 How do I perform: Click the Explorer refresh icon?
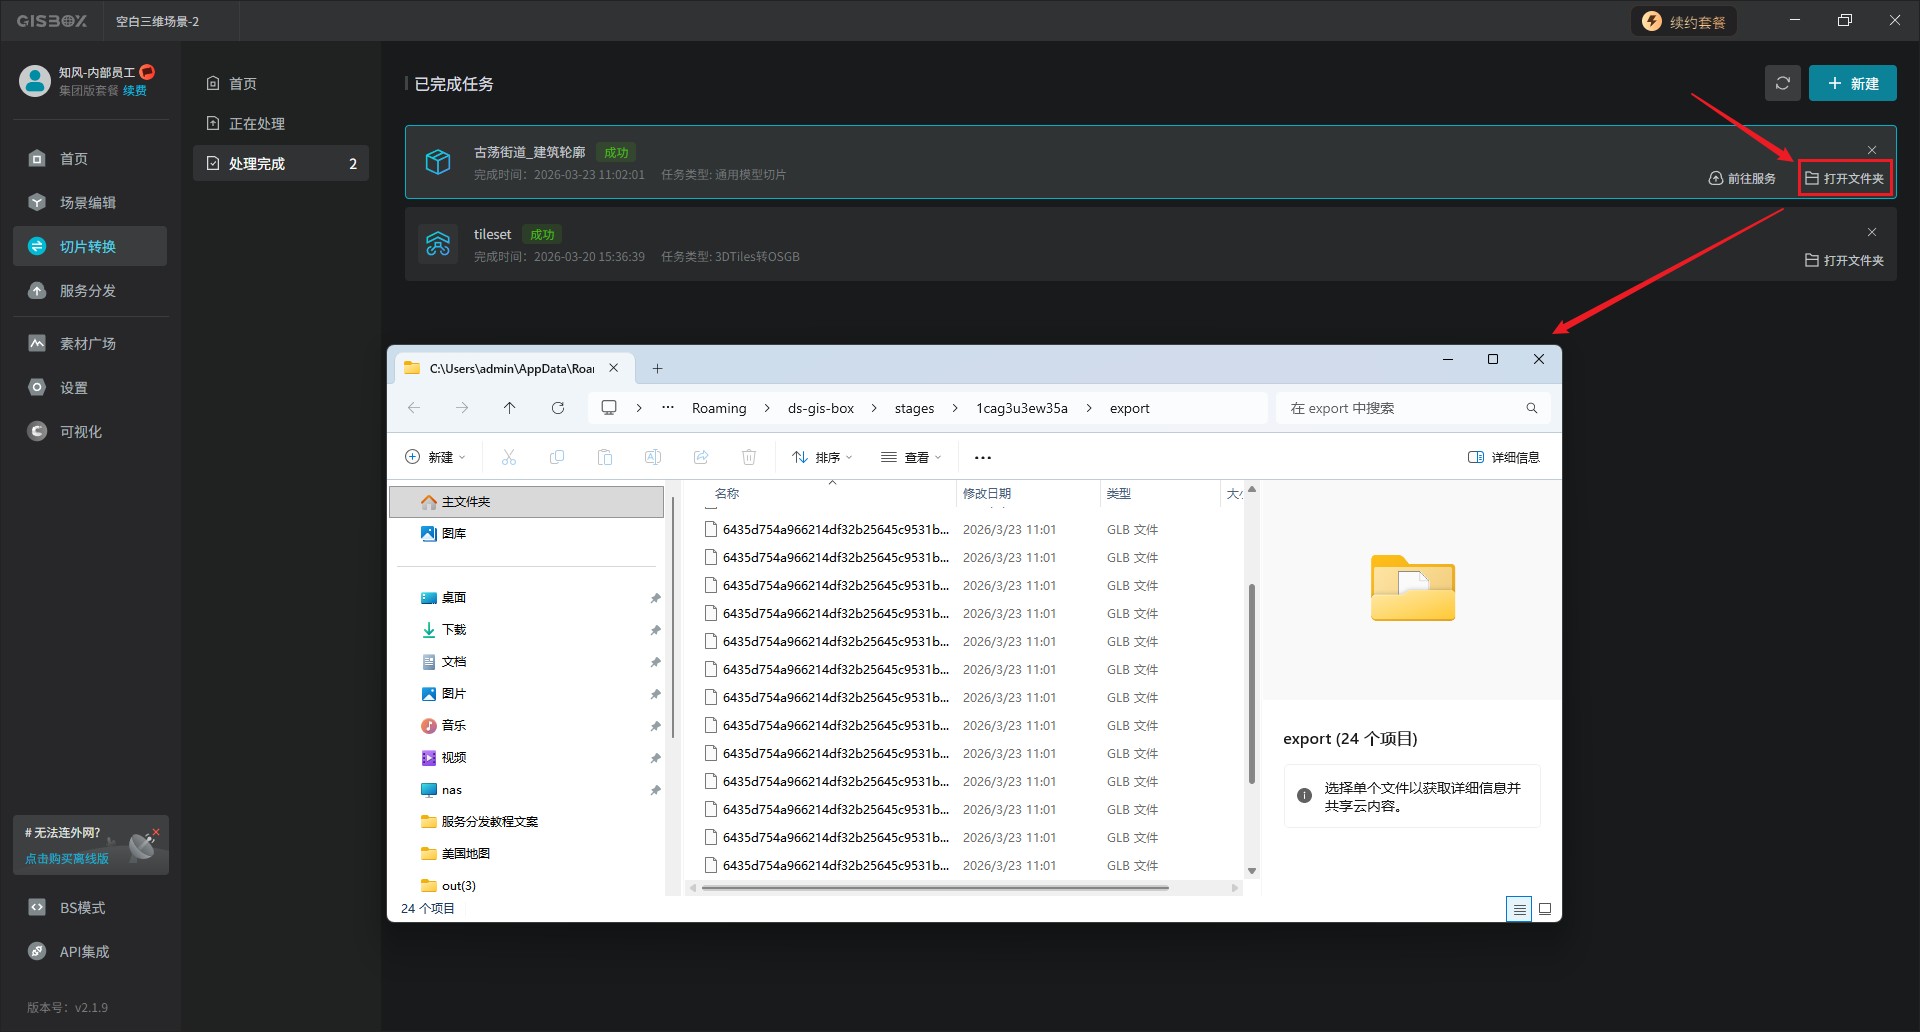(x=558, y=408)
